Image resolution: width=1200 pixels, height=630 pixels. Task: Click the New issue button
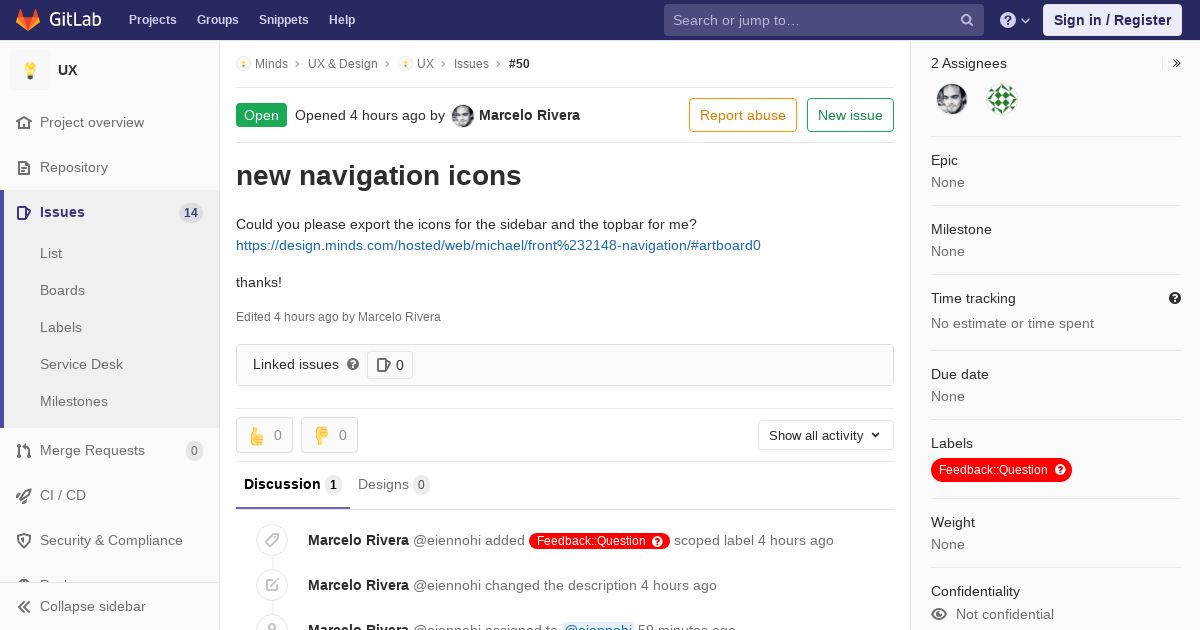850,115
